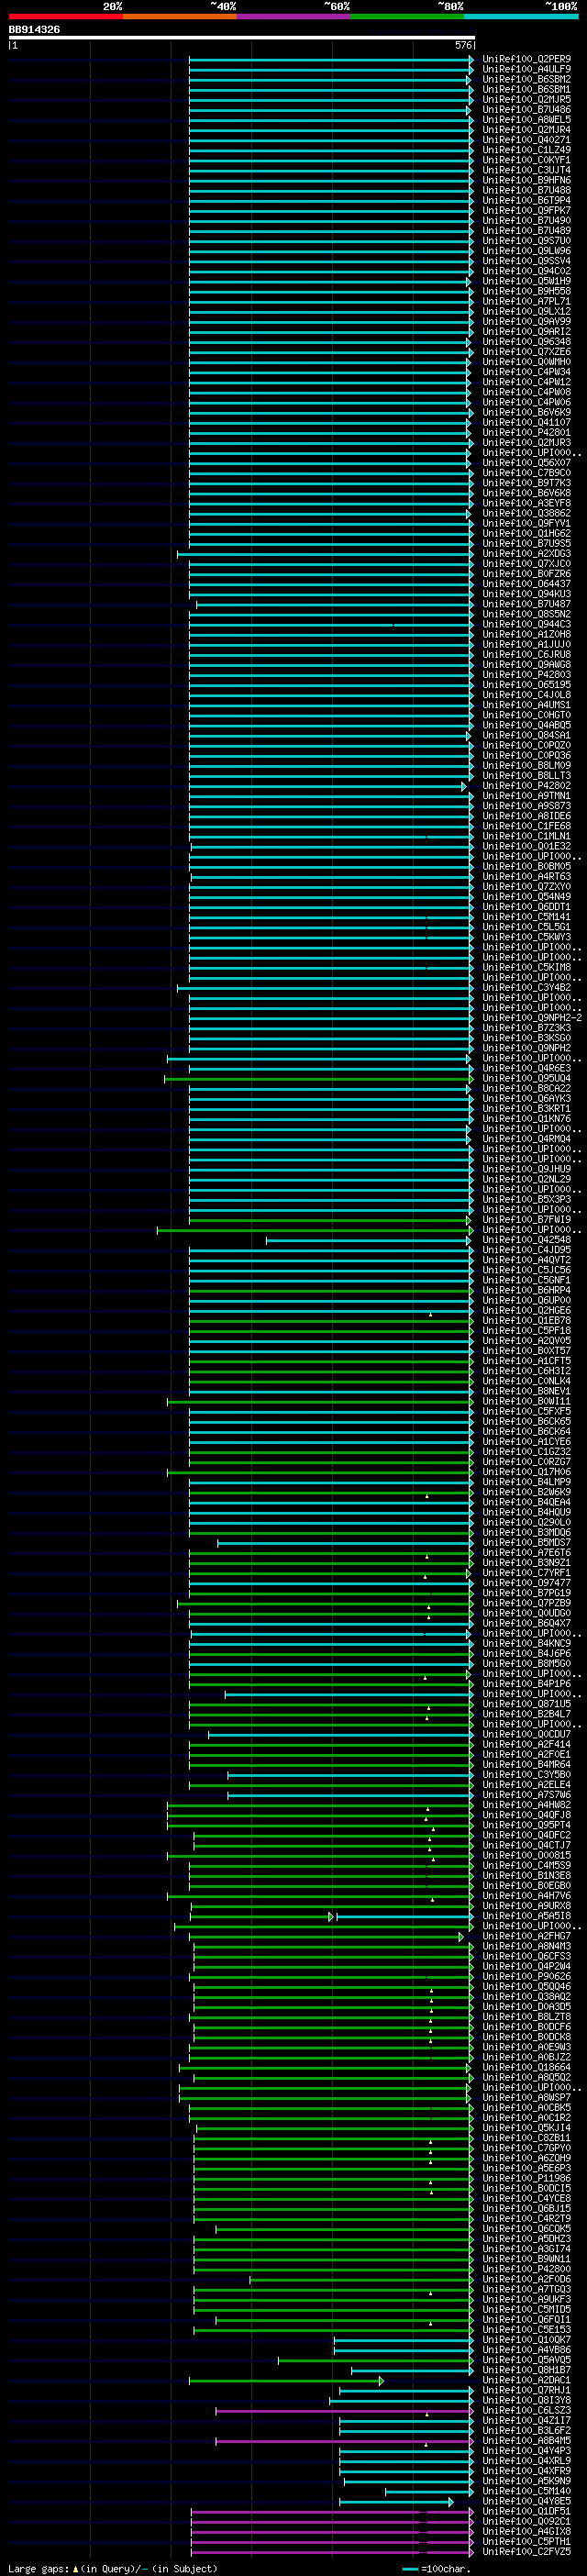This screenshot has height=2576, width=587.
Task: Click the green ~80% identity legend segment
Action: click(407, 17)
